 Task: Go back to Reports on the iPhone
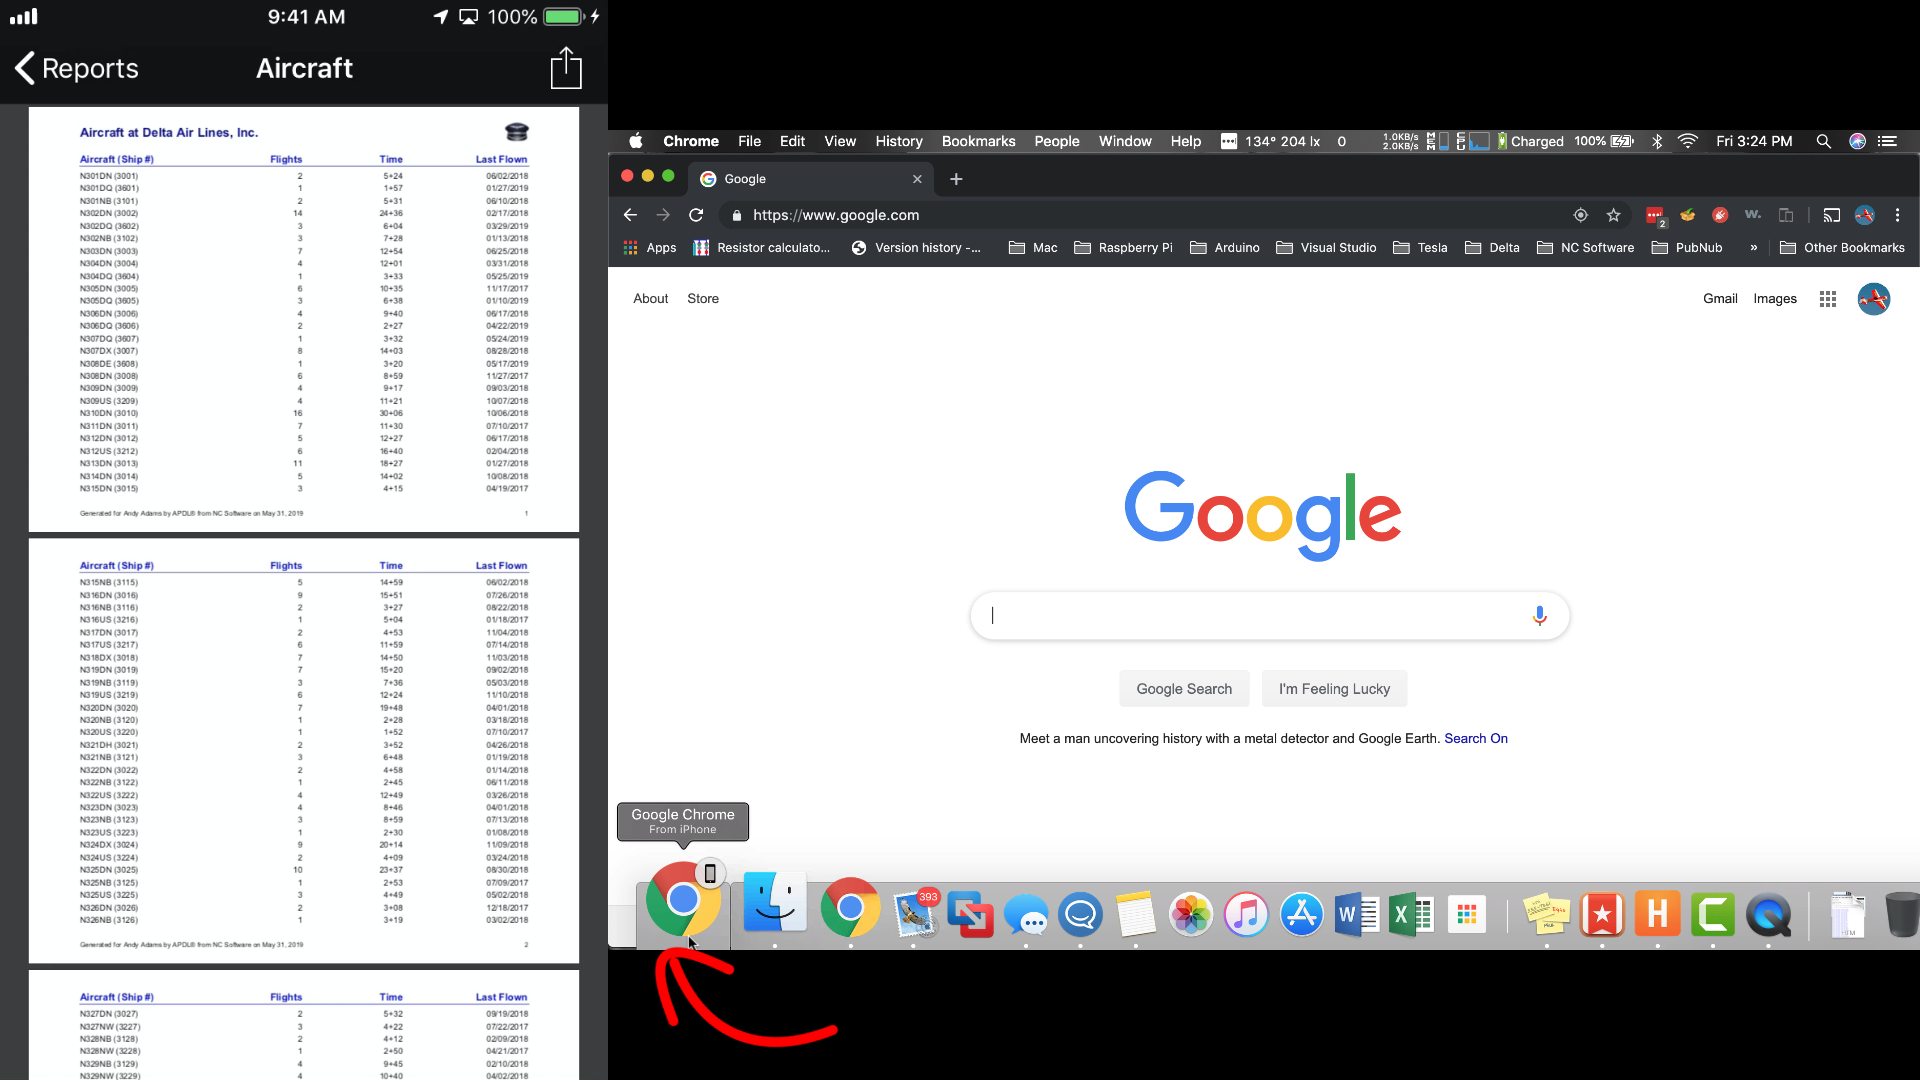77,68
